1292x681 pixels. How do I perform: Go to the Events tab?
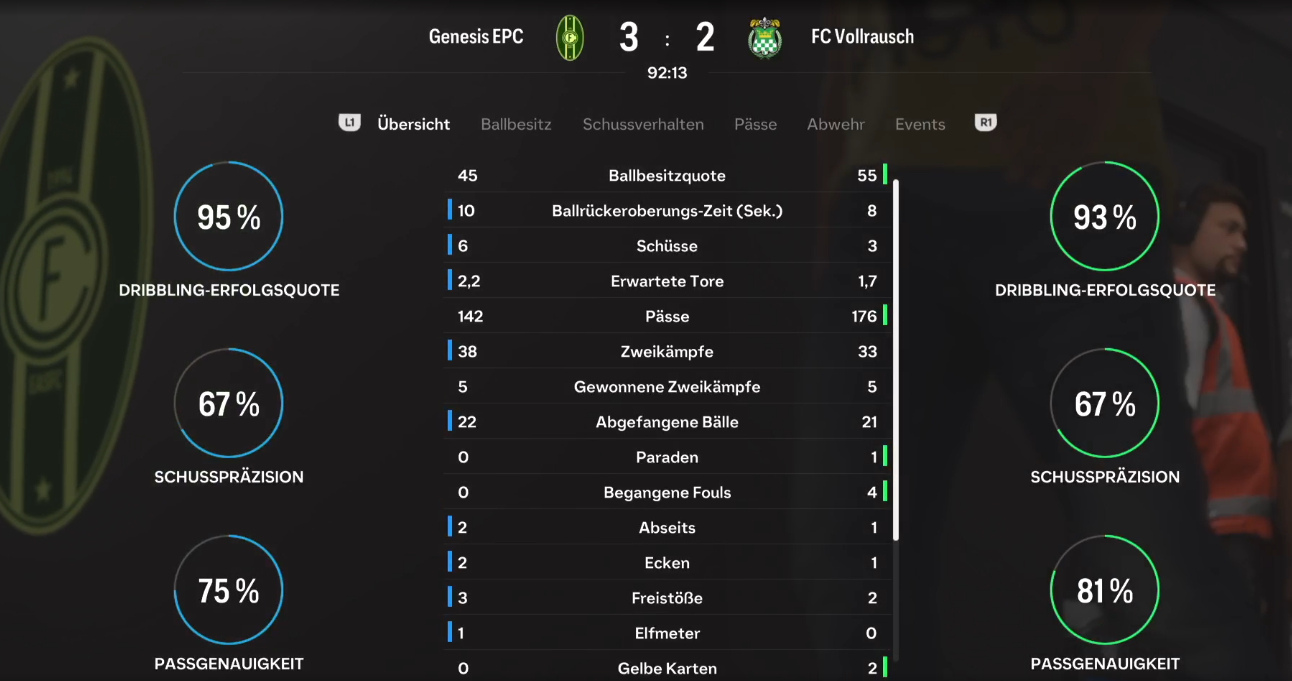[x=920, y=124]
